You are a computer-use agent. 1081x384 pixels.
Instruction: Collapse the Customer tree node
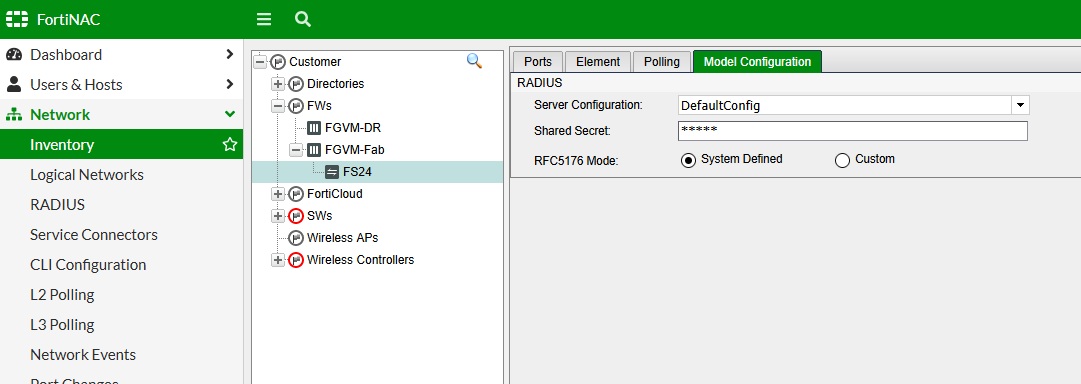260,61
